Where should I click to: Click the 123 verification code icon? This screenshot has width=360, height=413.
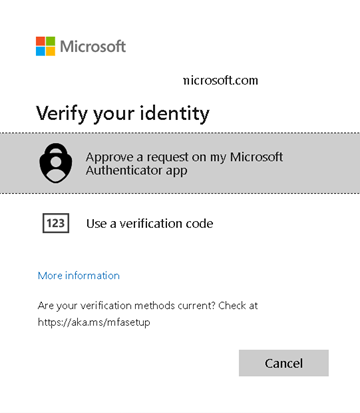point(56,223)
